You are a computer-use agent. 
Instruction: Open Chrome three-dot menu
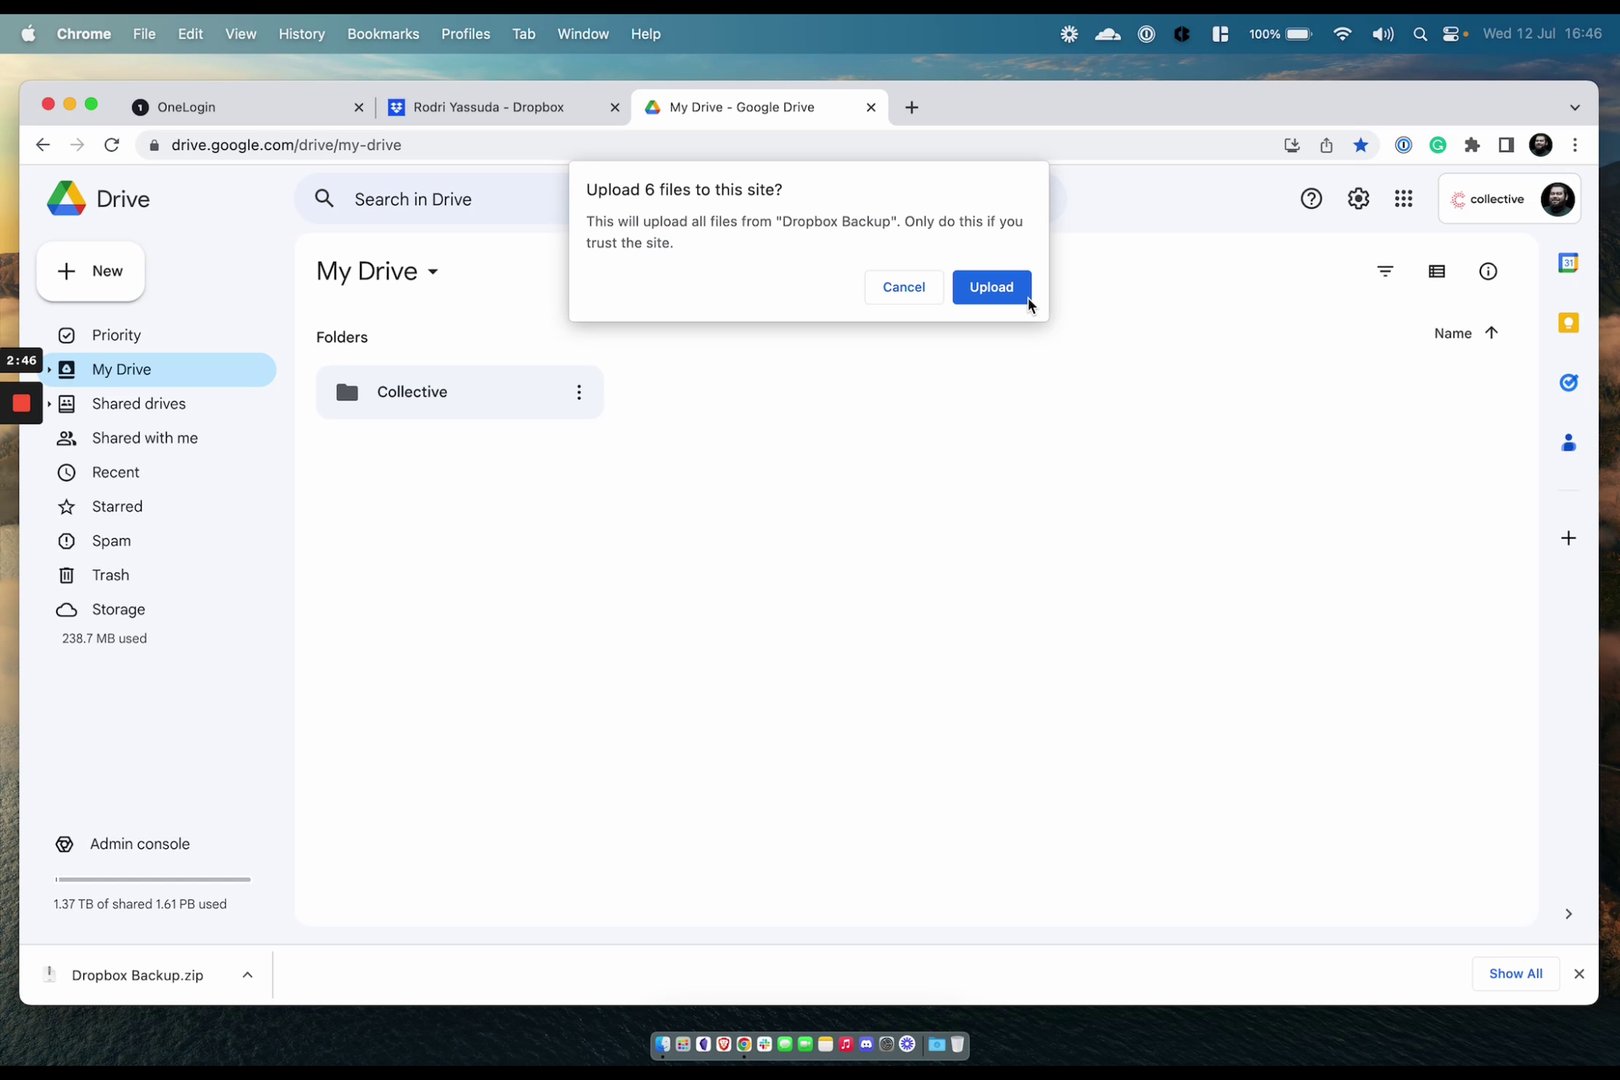(x=1575, y=145)
